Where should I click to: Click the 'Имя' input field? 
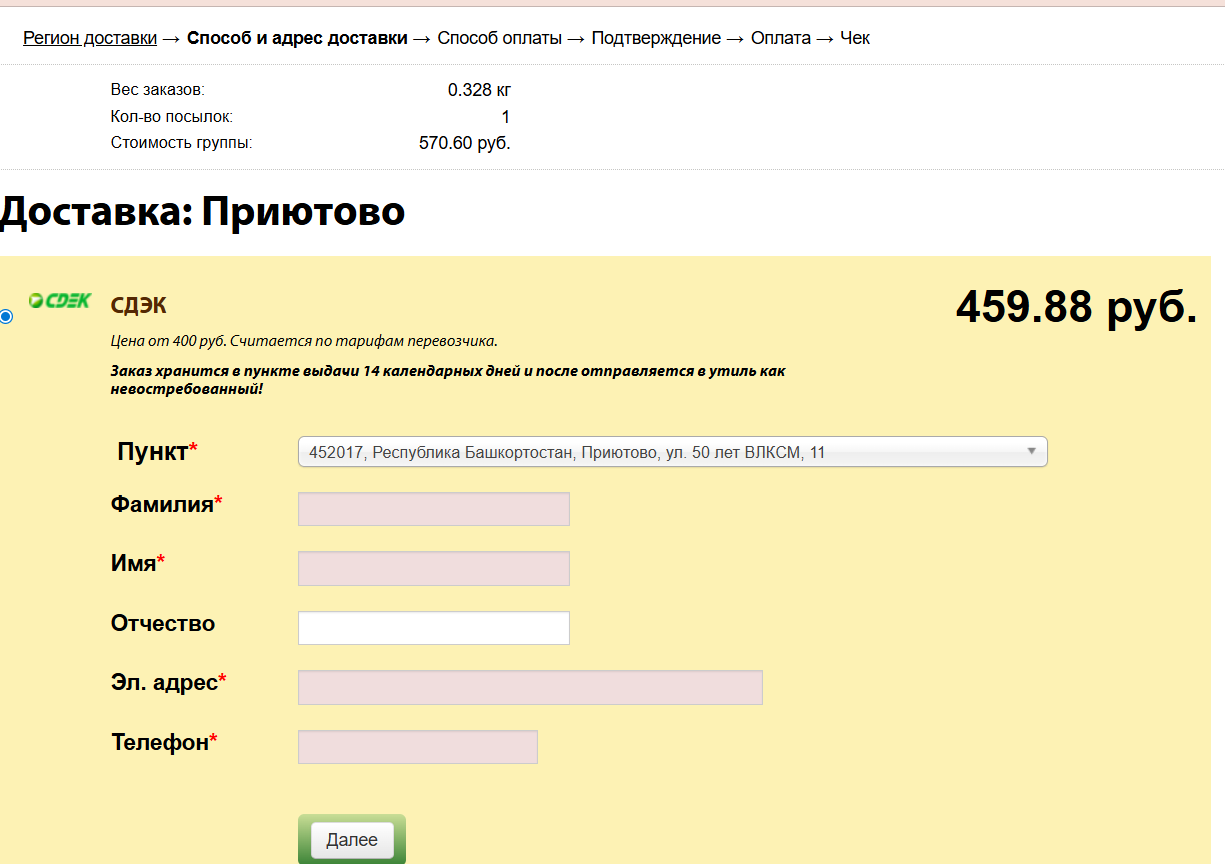(434, 568)
